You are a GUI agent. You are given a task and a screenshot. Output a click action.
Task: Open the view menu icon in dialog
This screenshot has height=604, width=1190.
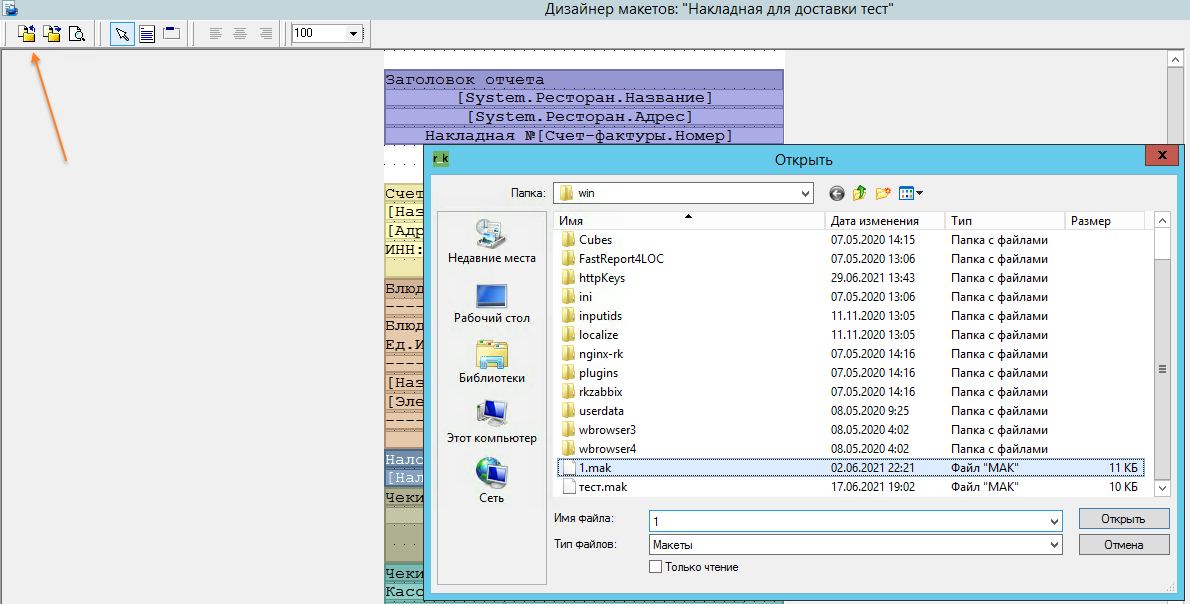click(910, 193)
